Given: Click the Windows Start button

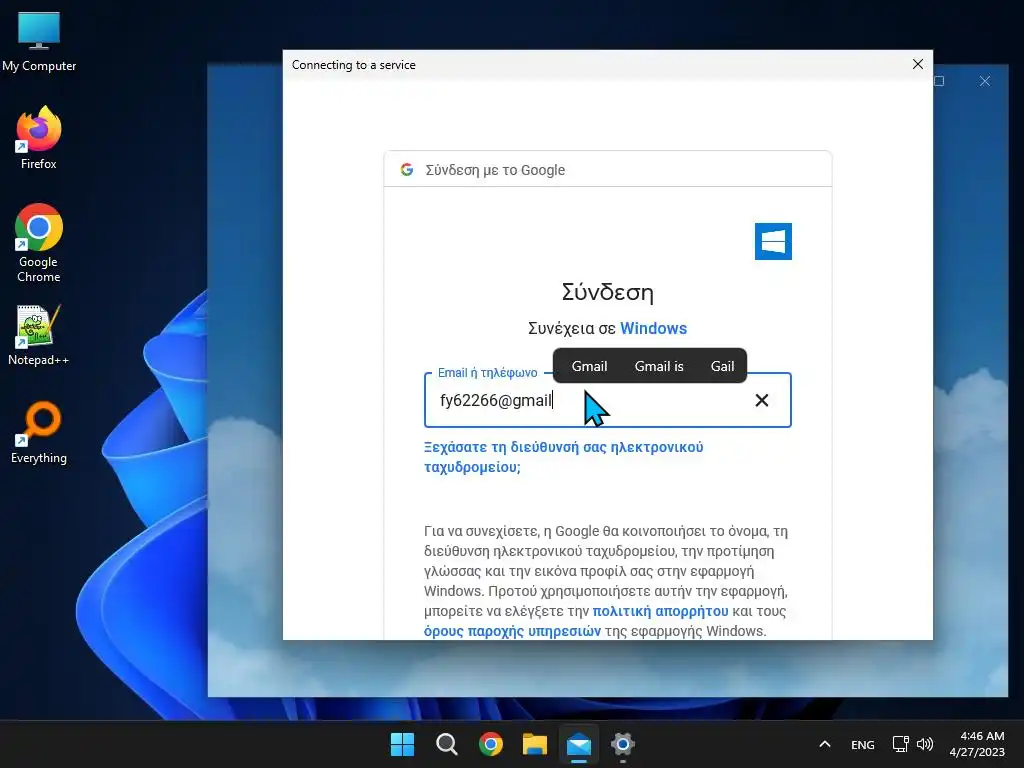Looking at the screenshot, I should [402, 744].
